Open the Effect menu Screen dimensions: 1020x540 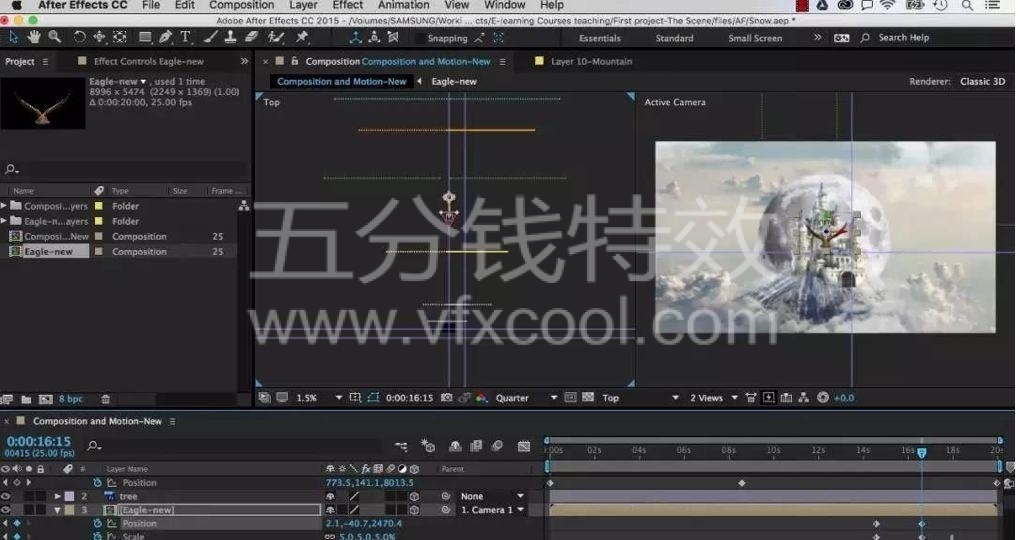point(348,5)
